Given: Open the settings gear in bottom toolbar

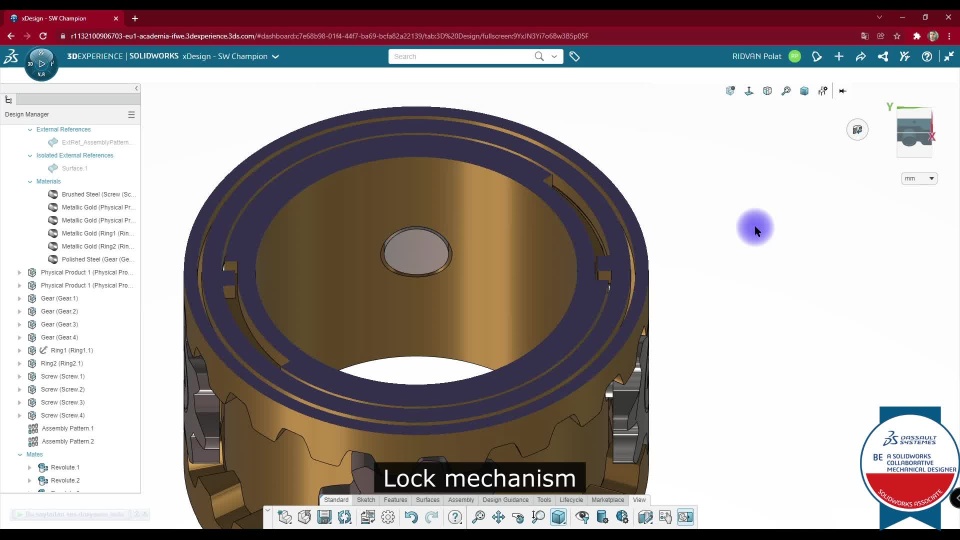Looking at the screenshot, I should click(x=388, y=517).
